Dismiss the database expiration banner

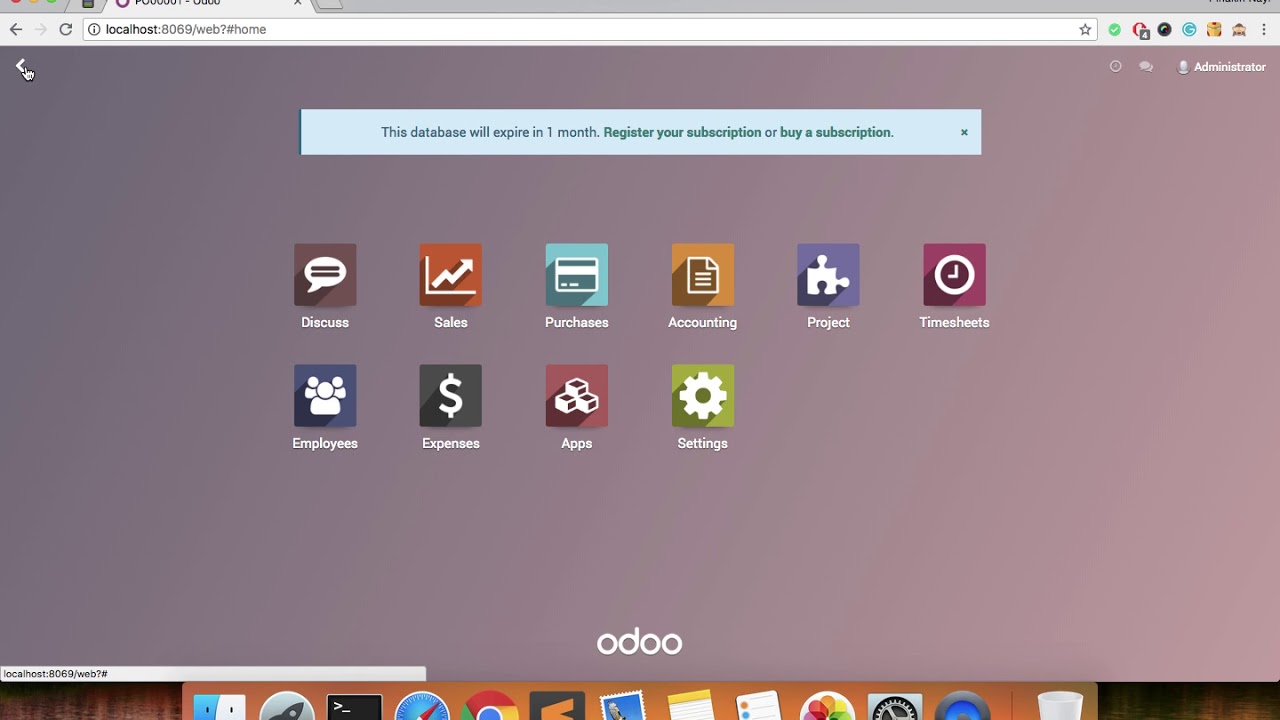pos(964,132)
